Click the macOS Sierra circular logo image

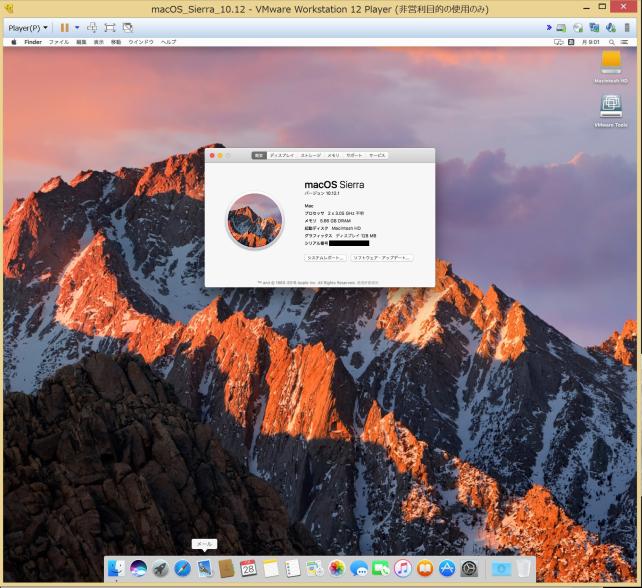tap(254, 221)
